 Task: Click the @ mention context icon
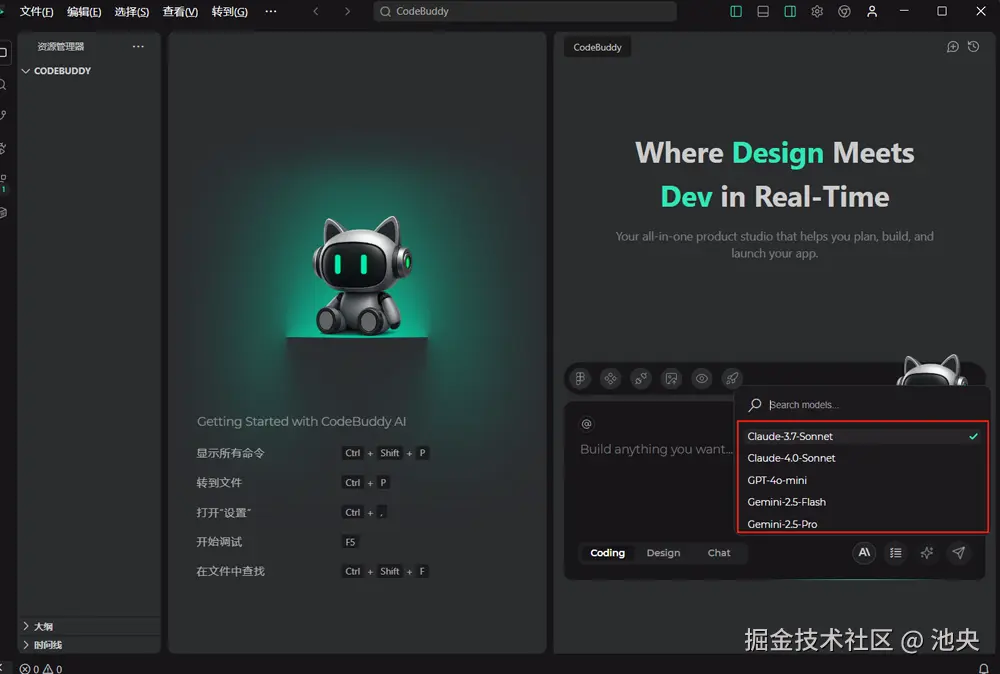click(587, 424)
